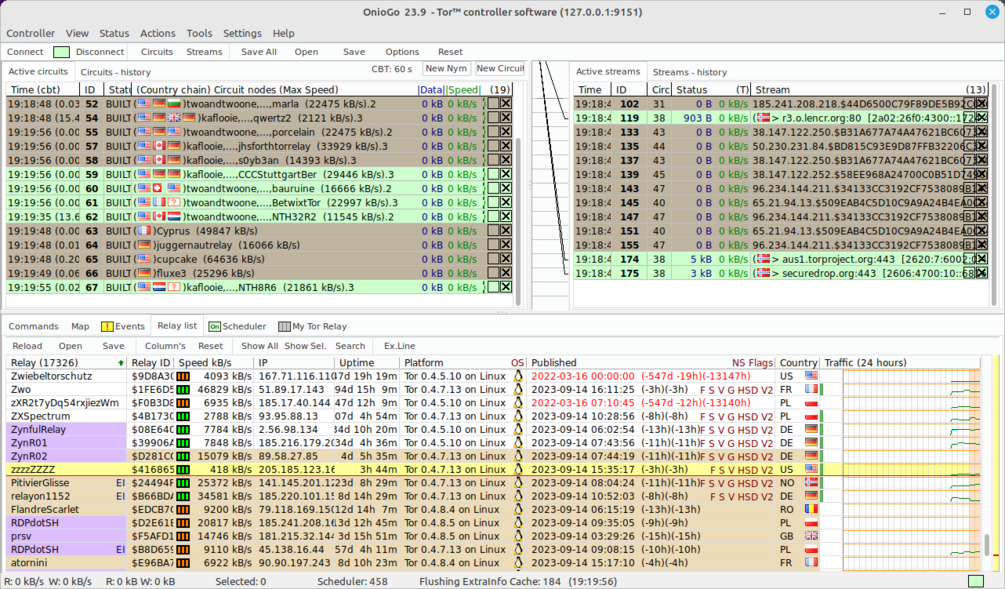
Task: Select relay row FlandreScarlet
Action: (x=494, y=510)
